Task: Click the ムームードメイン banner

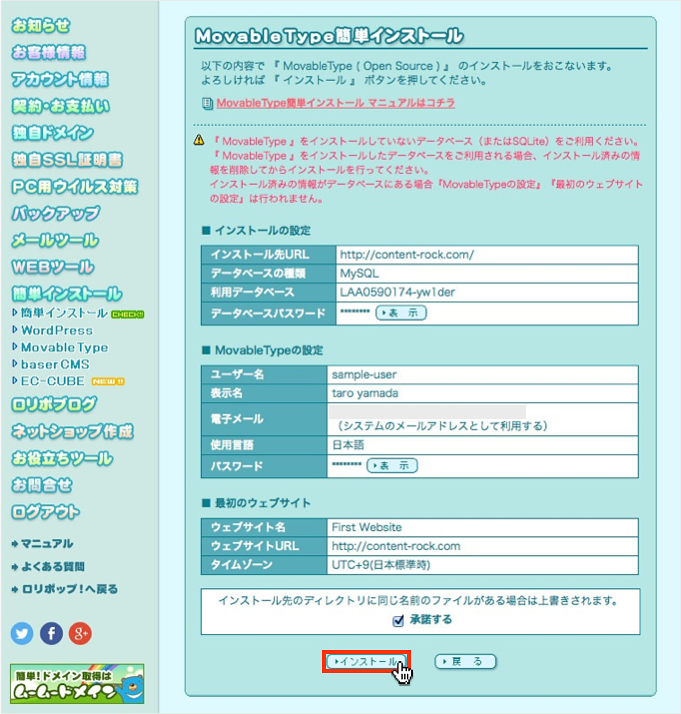Action: pos(77,683)
